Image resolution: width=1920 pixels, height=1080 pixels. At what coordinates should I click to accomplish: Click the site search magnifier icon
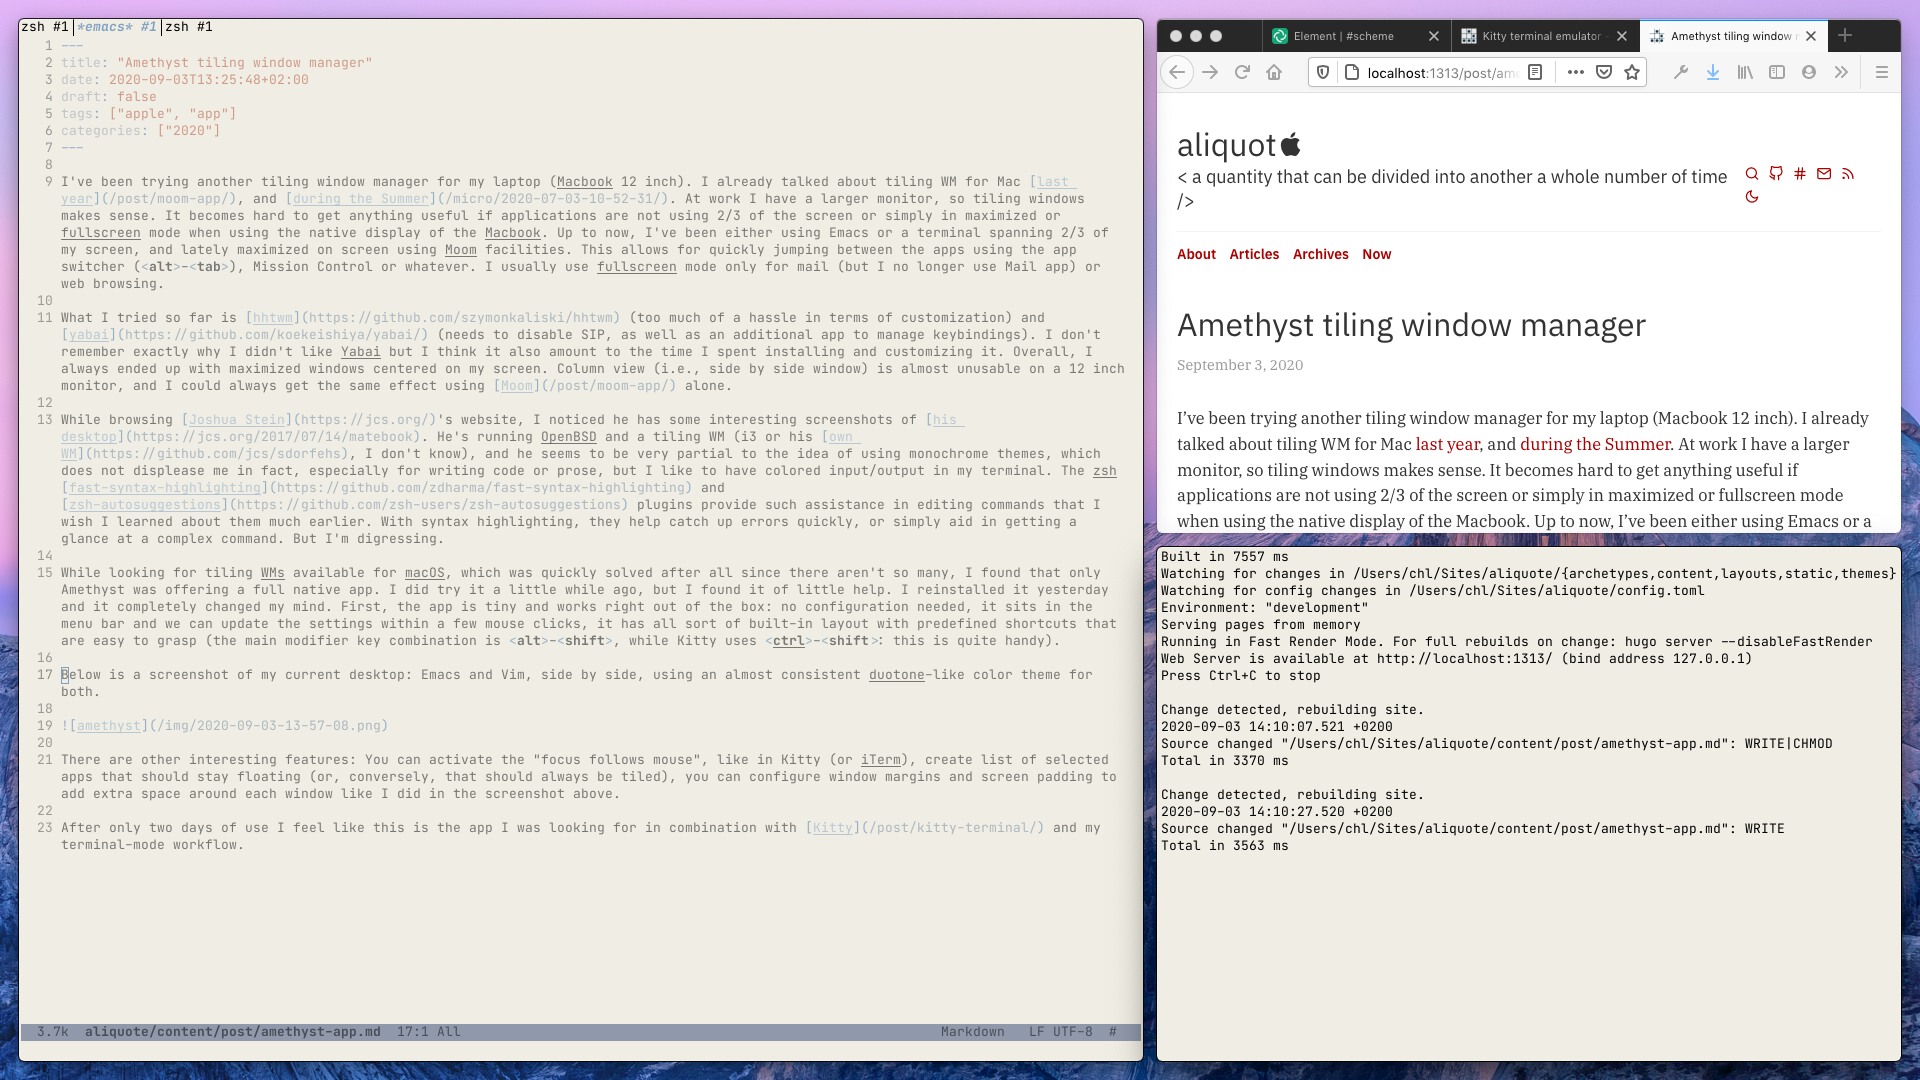click(1752, 174)
